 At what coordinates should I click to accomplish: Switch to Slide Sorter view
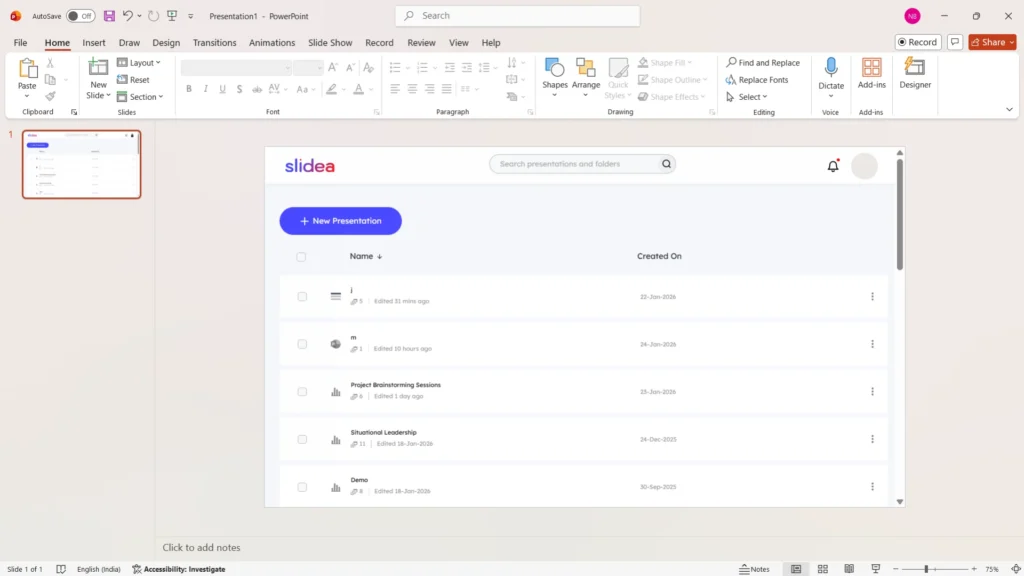click(x=822, y=569)
